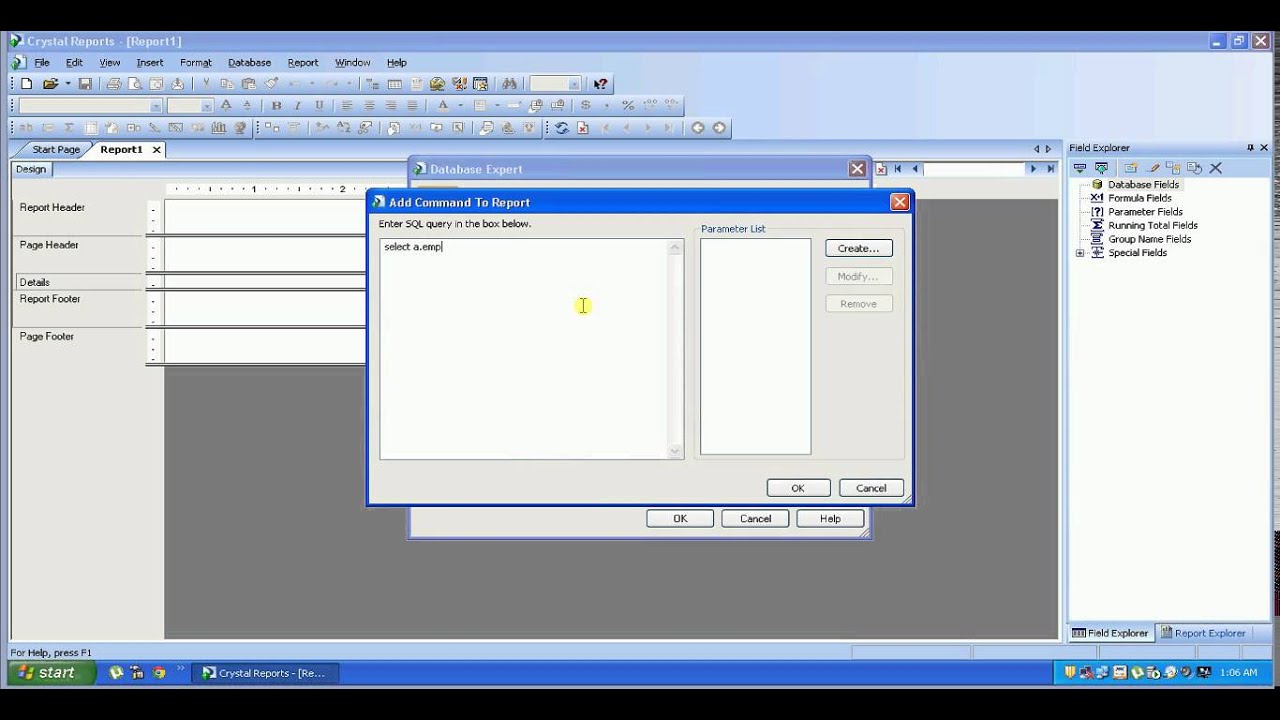Toggle Underline formatting button
Image resolution: width=1280 pixels, height=720 pixels.
pyautogui.click(x=319, y=105)
